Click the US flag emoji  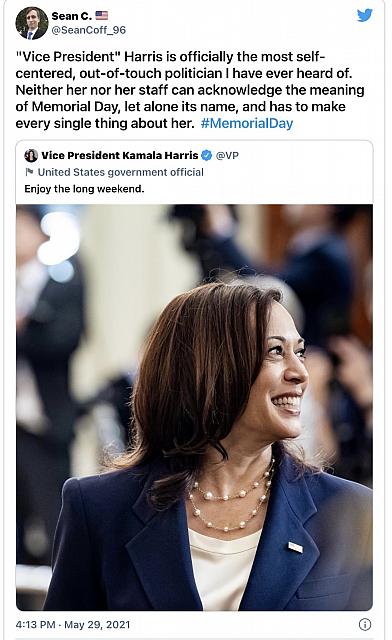102,16
